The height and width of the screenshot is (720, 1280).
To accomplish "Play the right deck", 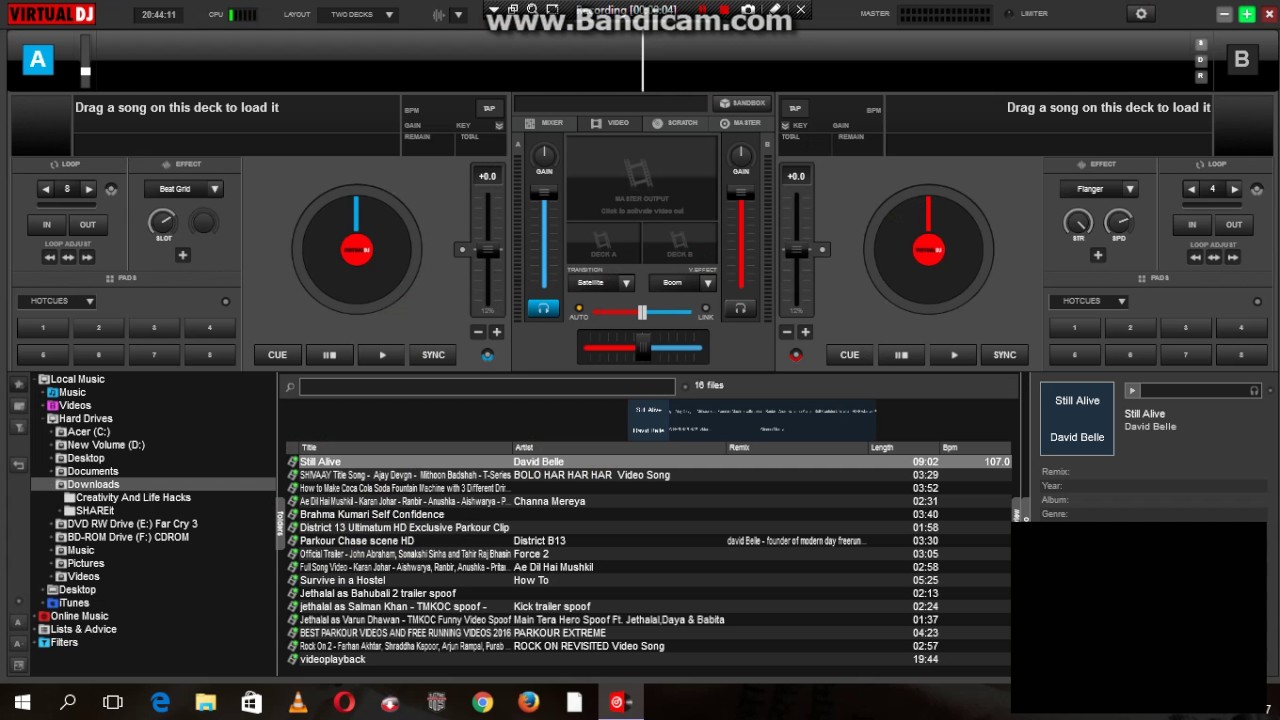I will pos(954,355).
